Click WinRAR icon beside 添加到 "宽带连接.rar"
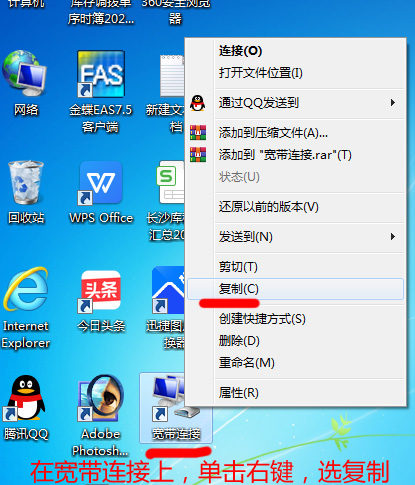The width and height of the screenshot is (415, 485). 198,155
